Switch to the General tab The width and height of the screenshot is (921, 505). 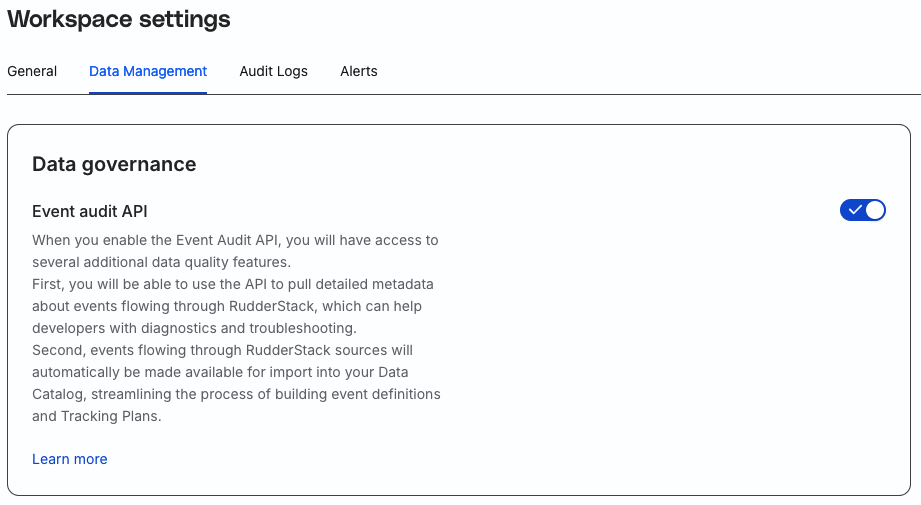pos(32,71)
